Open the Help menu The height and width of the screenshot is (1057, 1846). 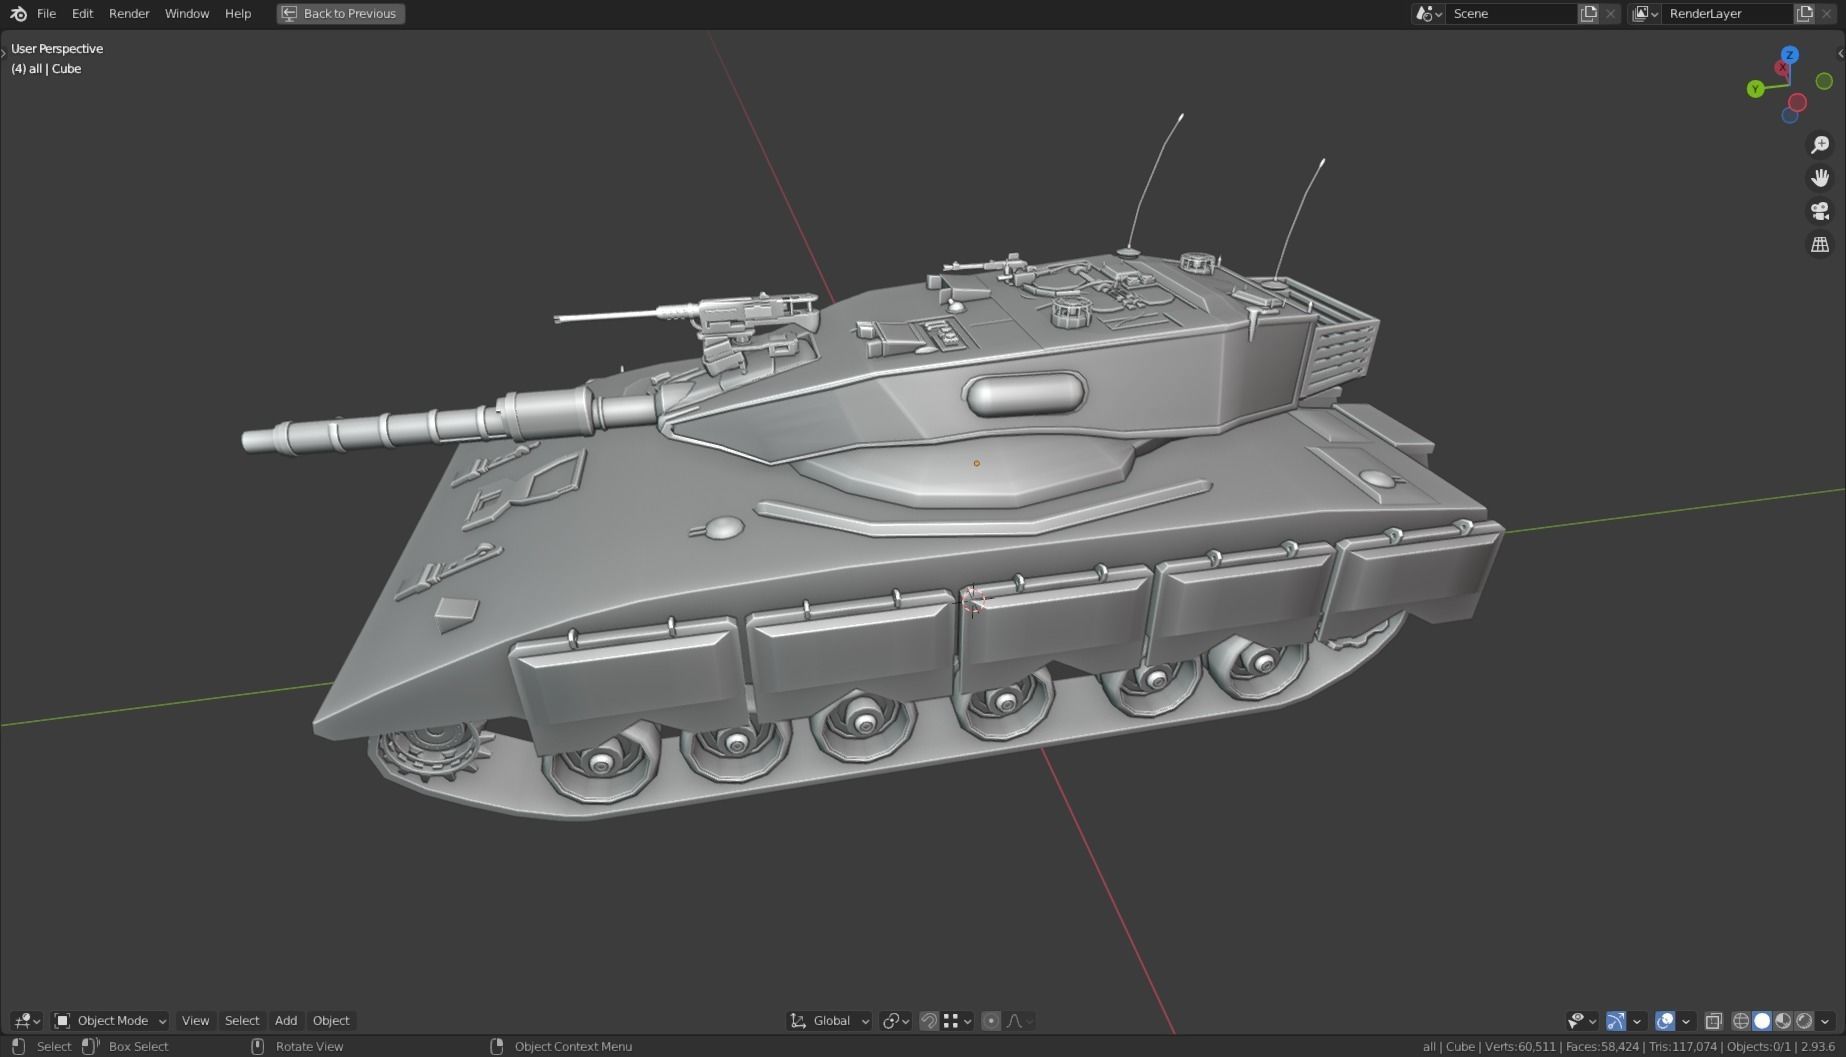[238, 14]
